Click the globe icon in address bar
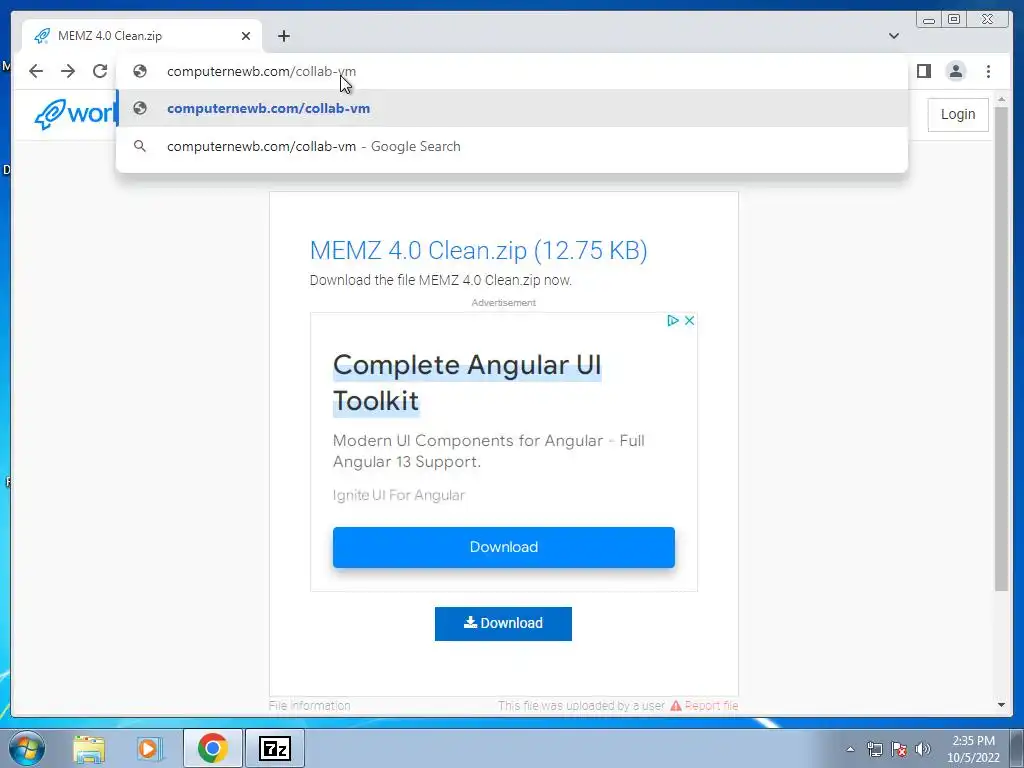Screen dimensions: 1024x768 (140, 71)
